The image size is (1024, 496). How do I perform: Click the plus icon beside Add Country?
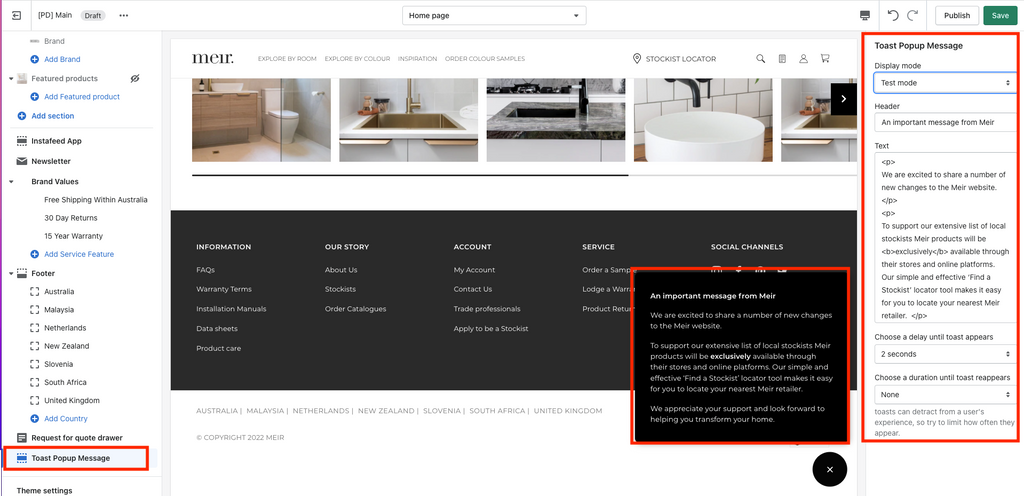pos(35,419)
